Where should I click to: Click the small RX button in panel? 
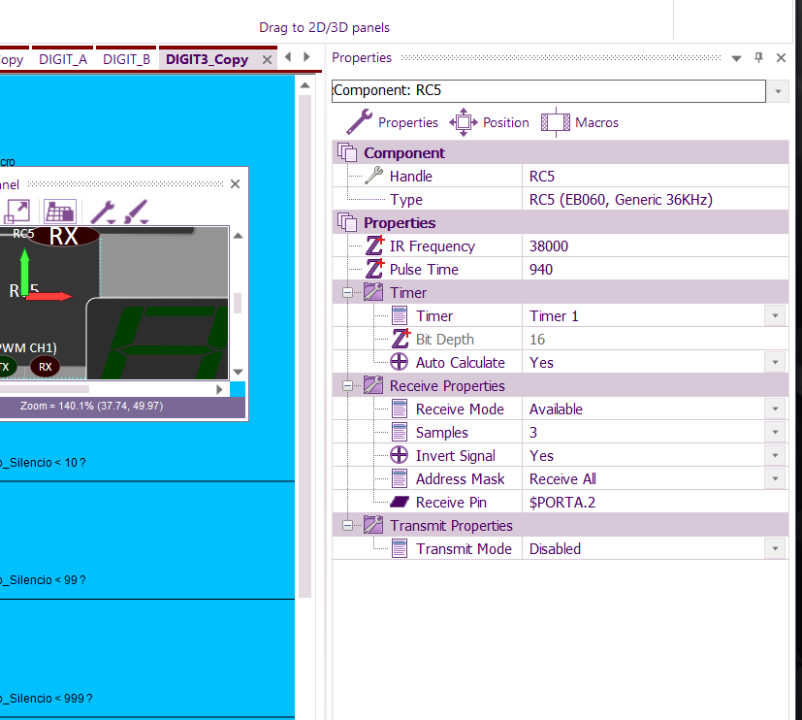45,367
